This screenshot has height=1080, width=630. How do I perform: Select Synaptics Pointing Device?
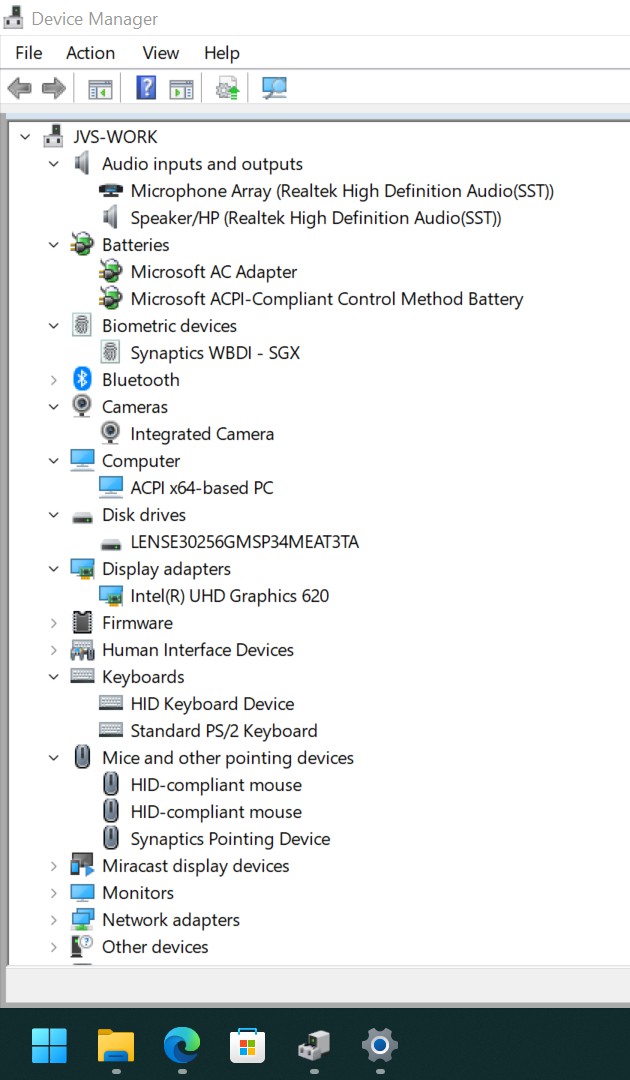coord(230,839)
